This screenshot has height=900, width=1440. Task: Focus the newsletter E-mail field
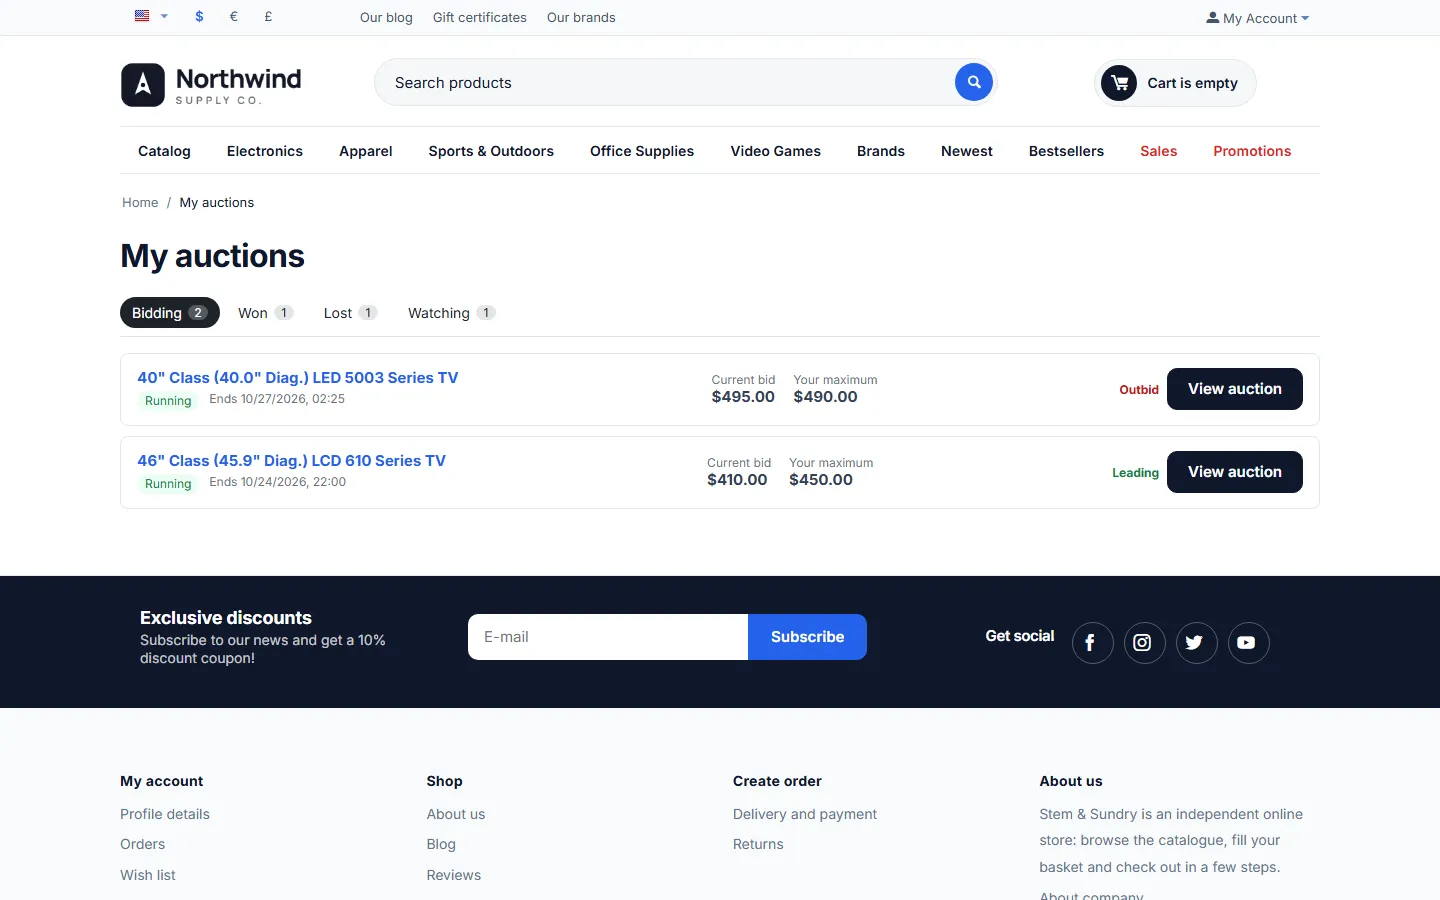point(608,637)
